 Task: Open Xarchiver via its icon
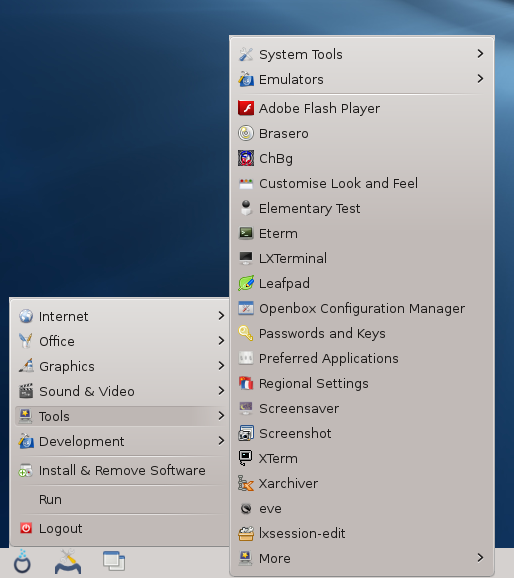246,483
